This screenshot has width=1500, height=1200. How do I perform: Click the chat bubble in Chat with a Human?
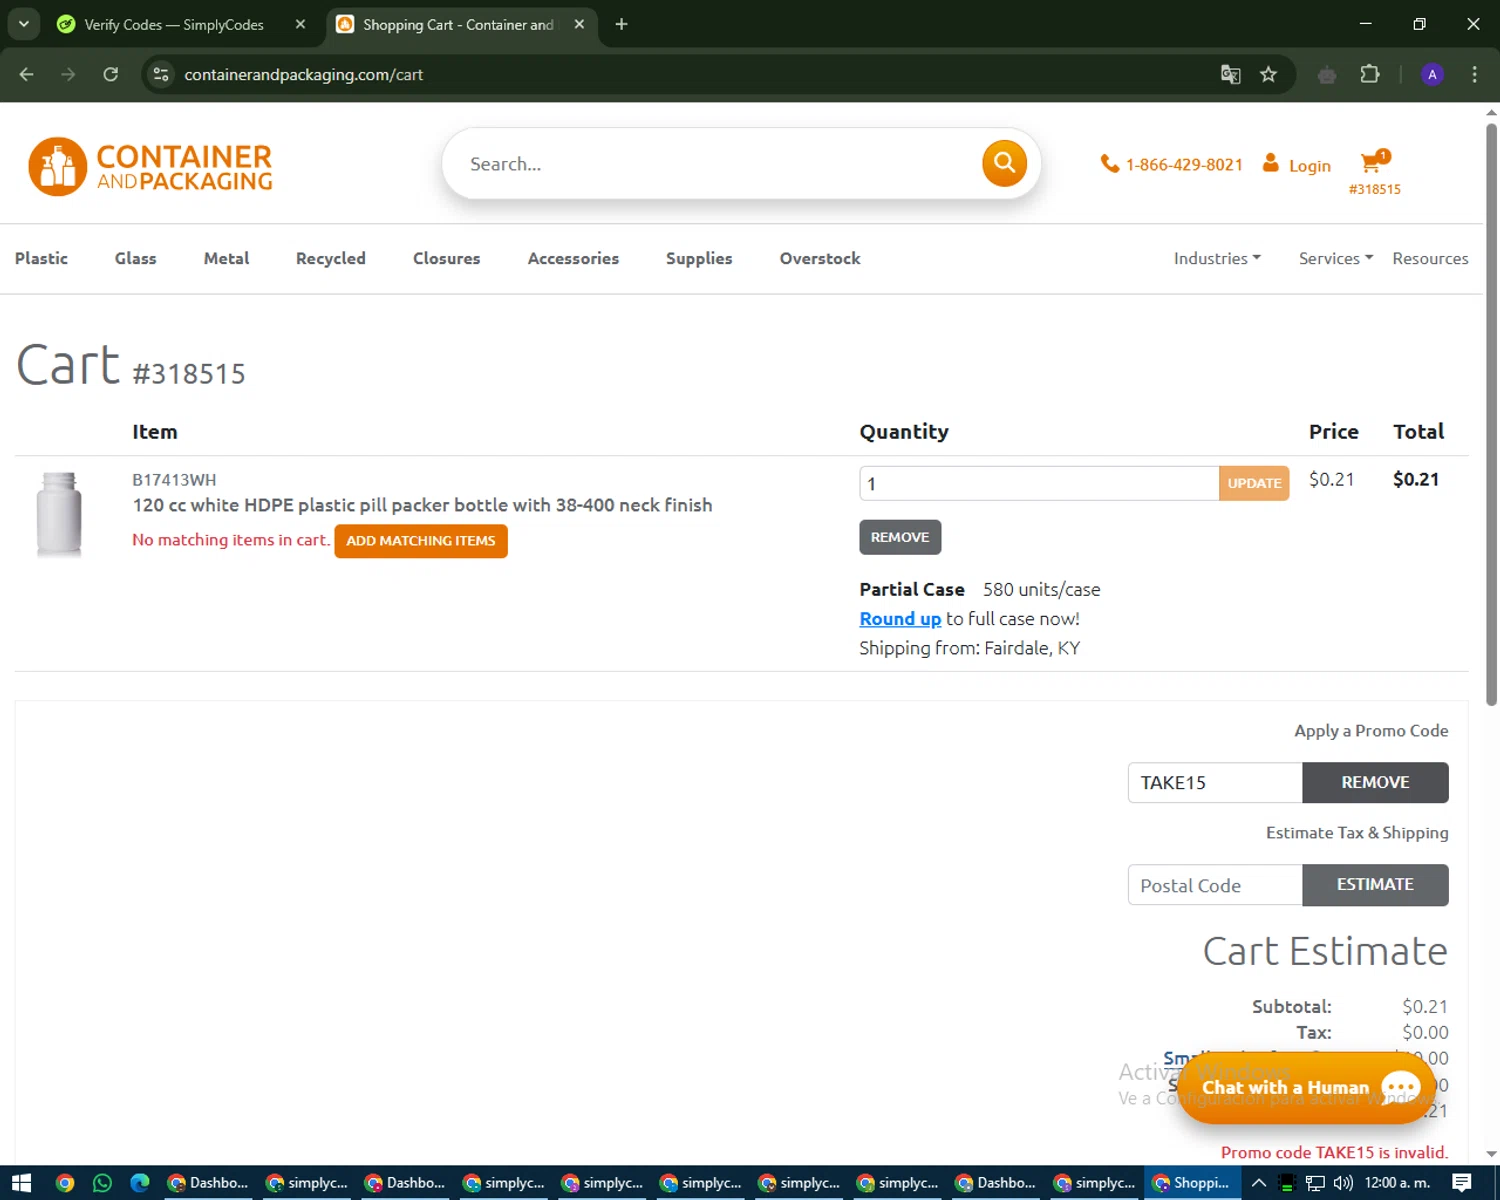(1400, 1087)
